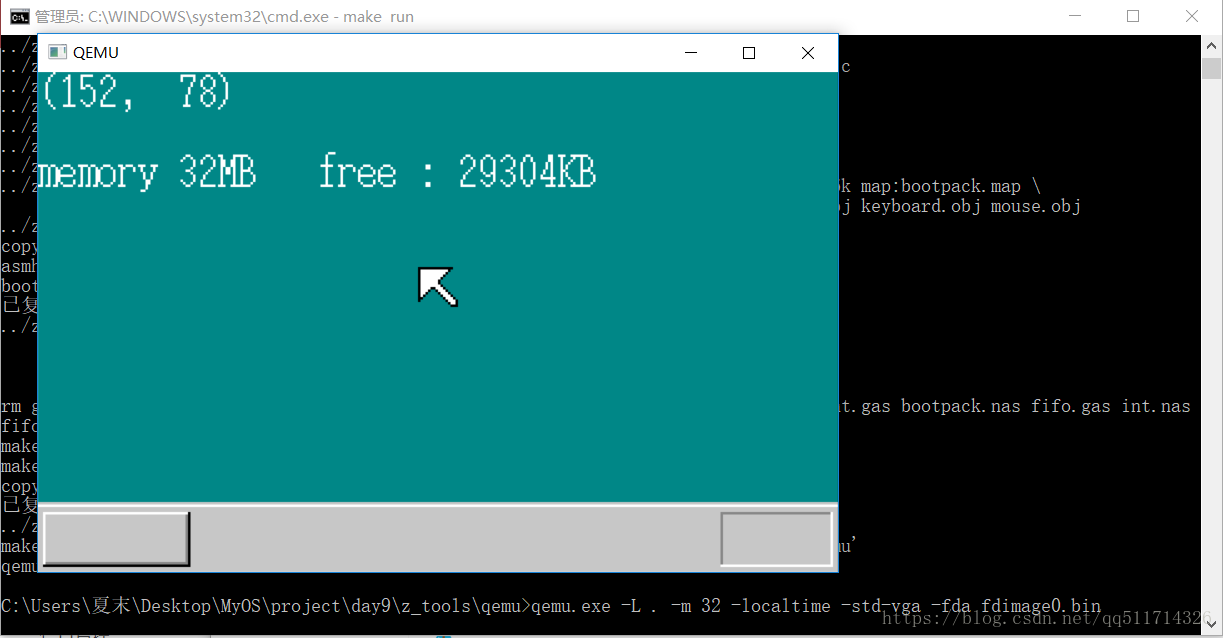Click "bootpack.nas fifo.gas int.nas" line in cmd
The image size is (1223, 638).
click(x=1045, y=407)
